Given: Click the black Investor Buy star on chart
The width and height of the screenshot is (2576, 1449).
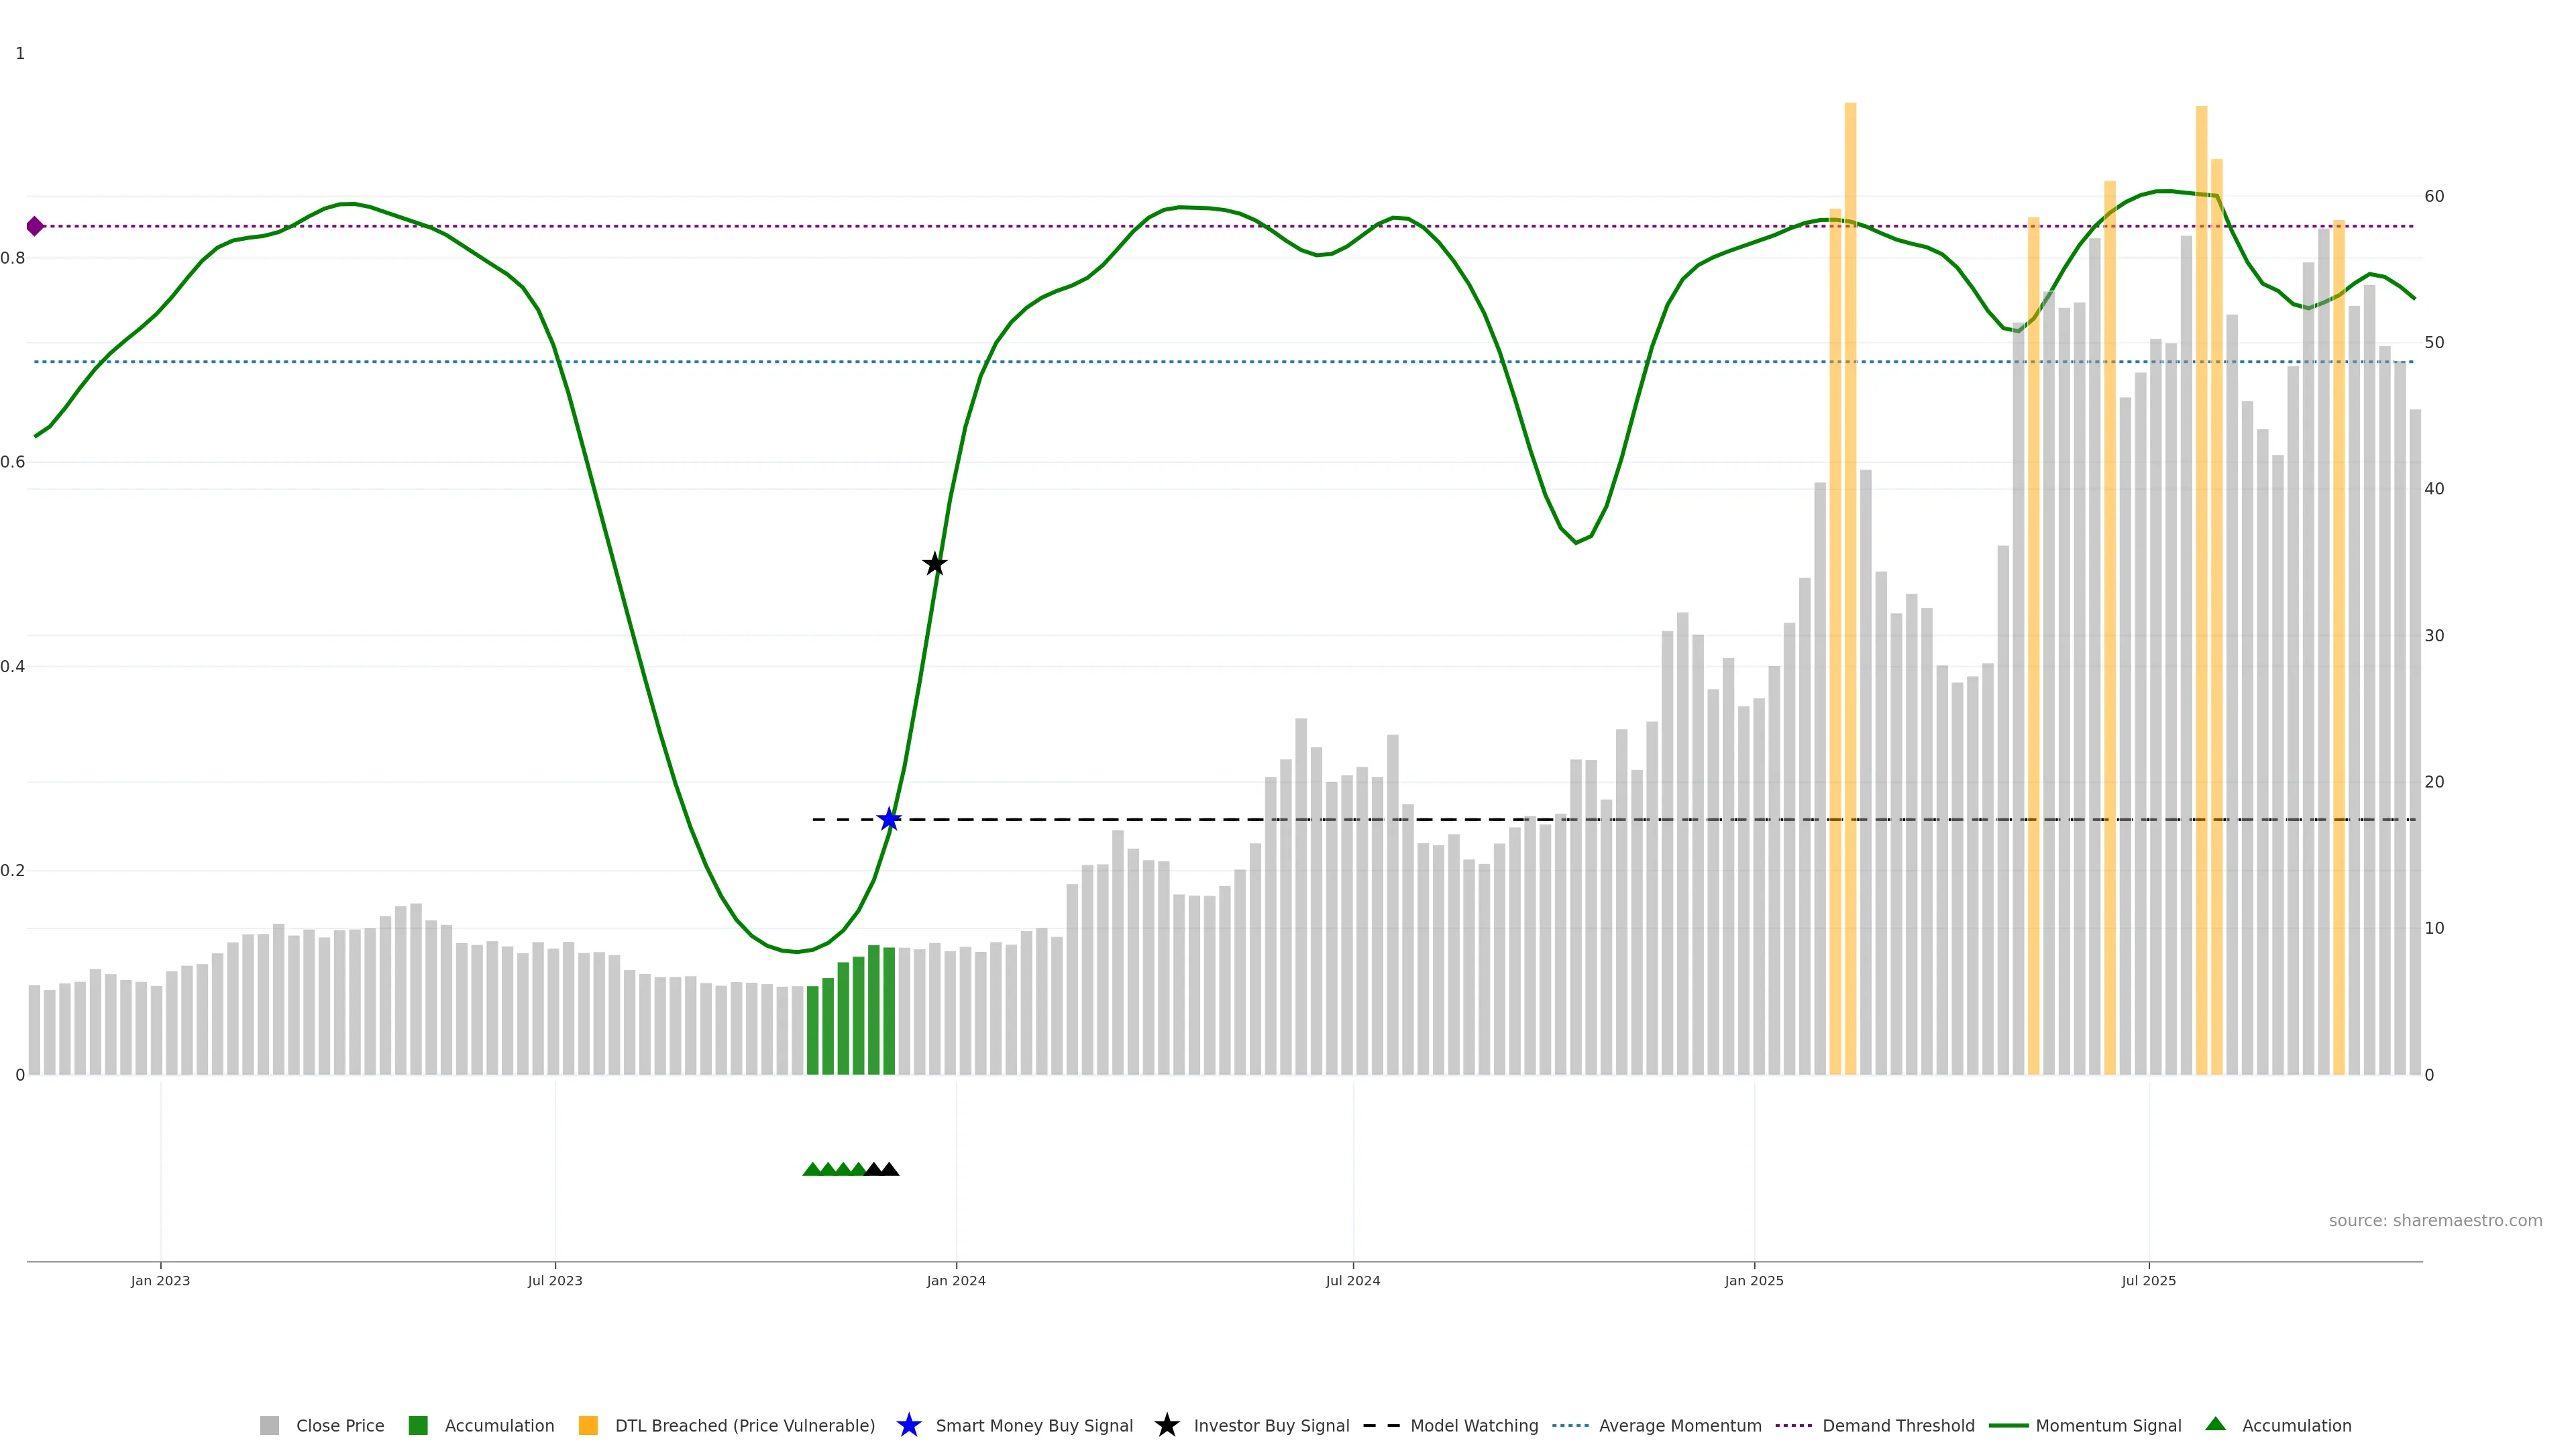Looking at the screenshot, I should [x=934, y=564].
